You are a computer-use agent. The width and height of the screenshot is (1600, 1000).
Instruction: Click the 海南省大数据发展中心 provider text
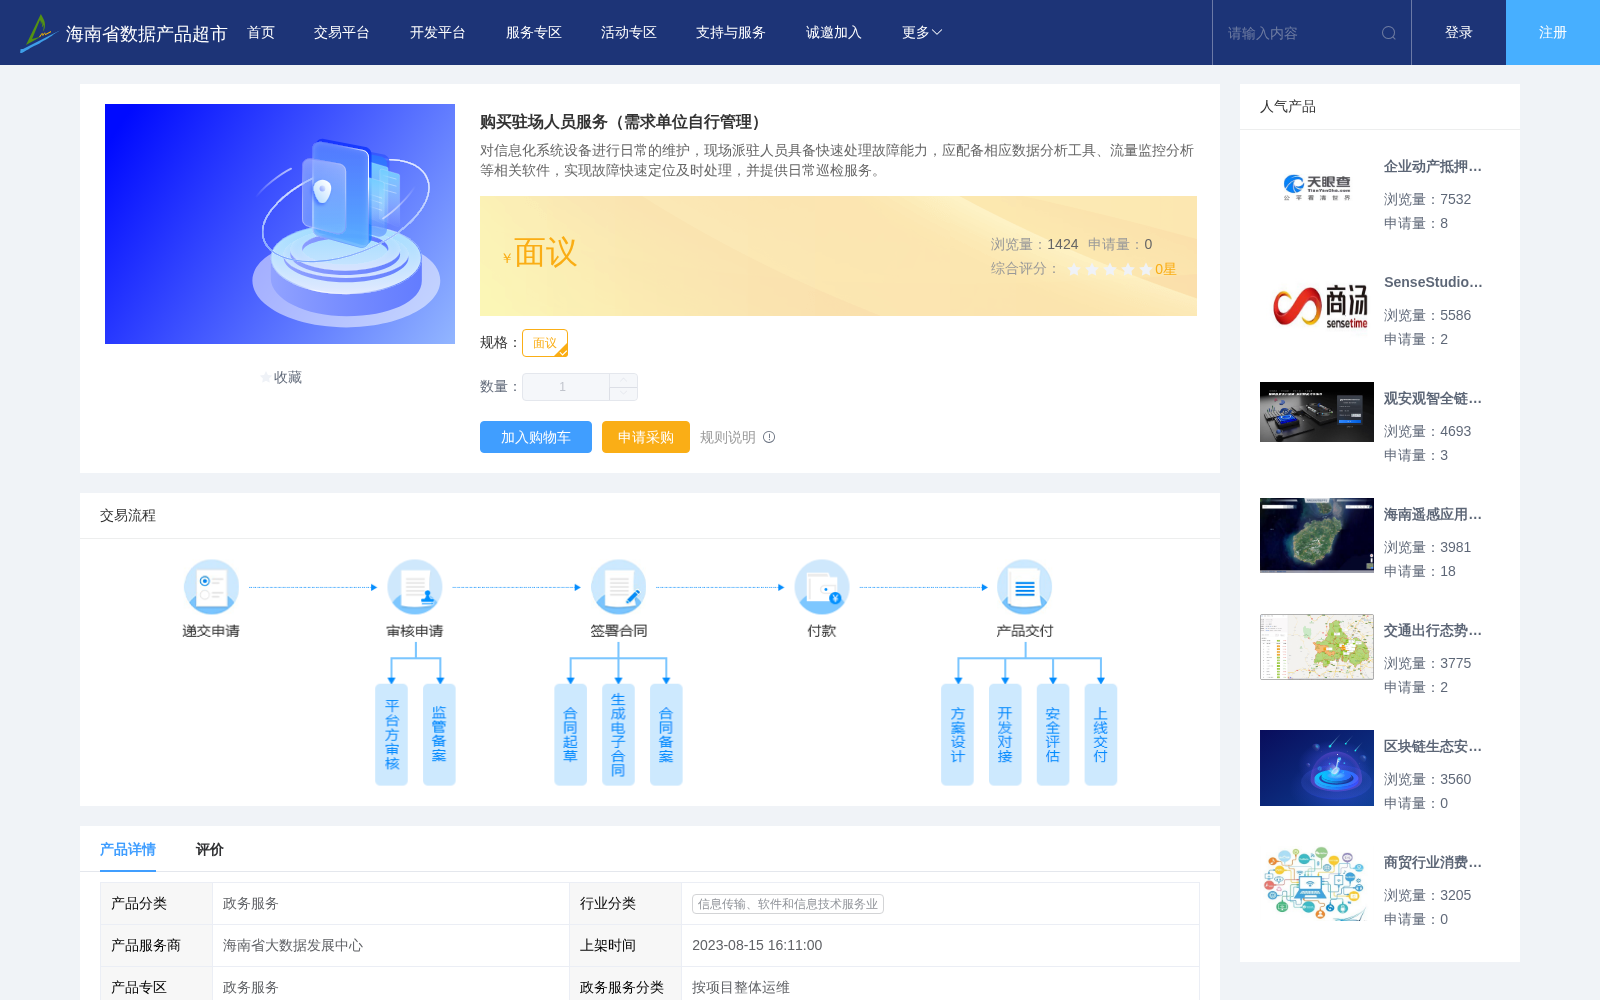click(x=293, y=945)
